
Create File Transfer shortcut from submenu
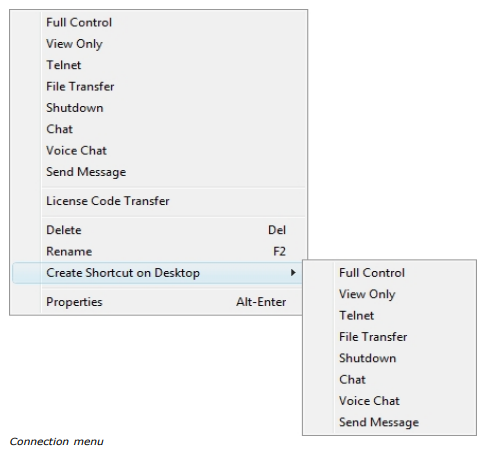tap(389, 337)
